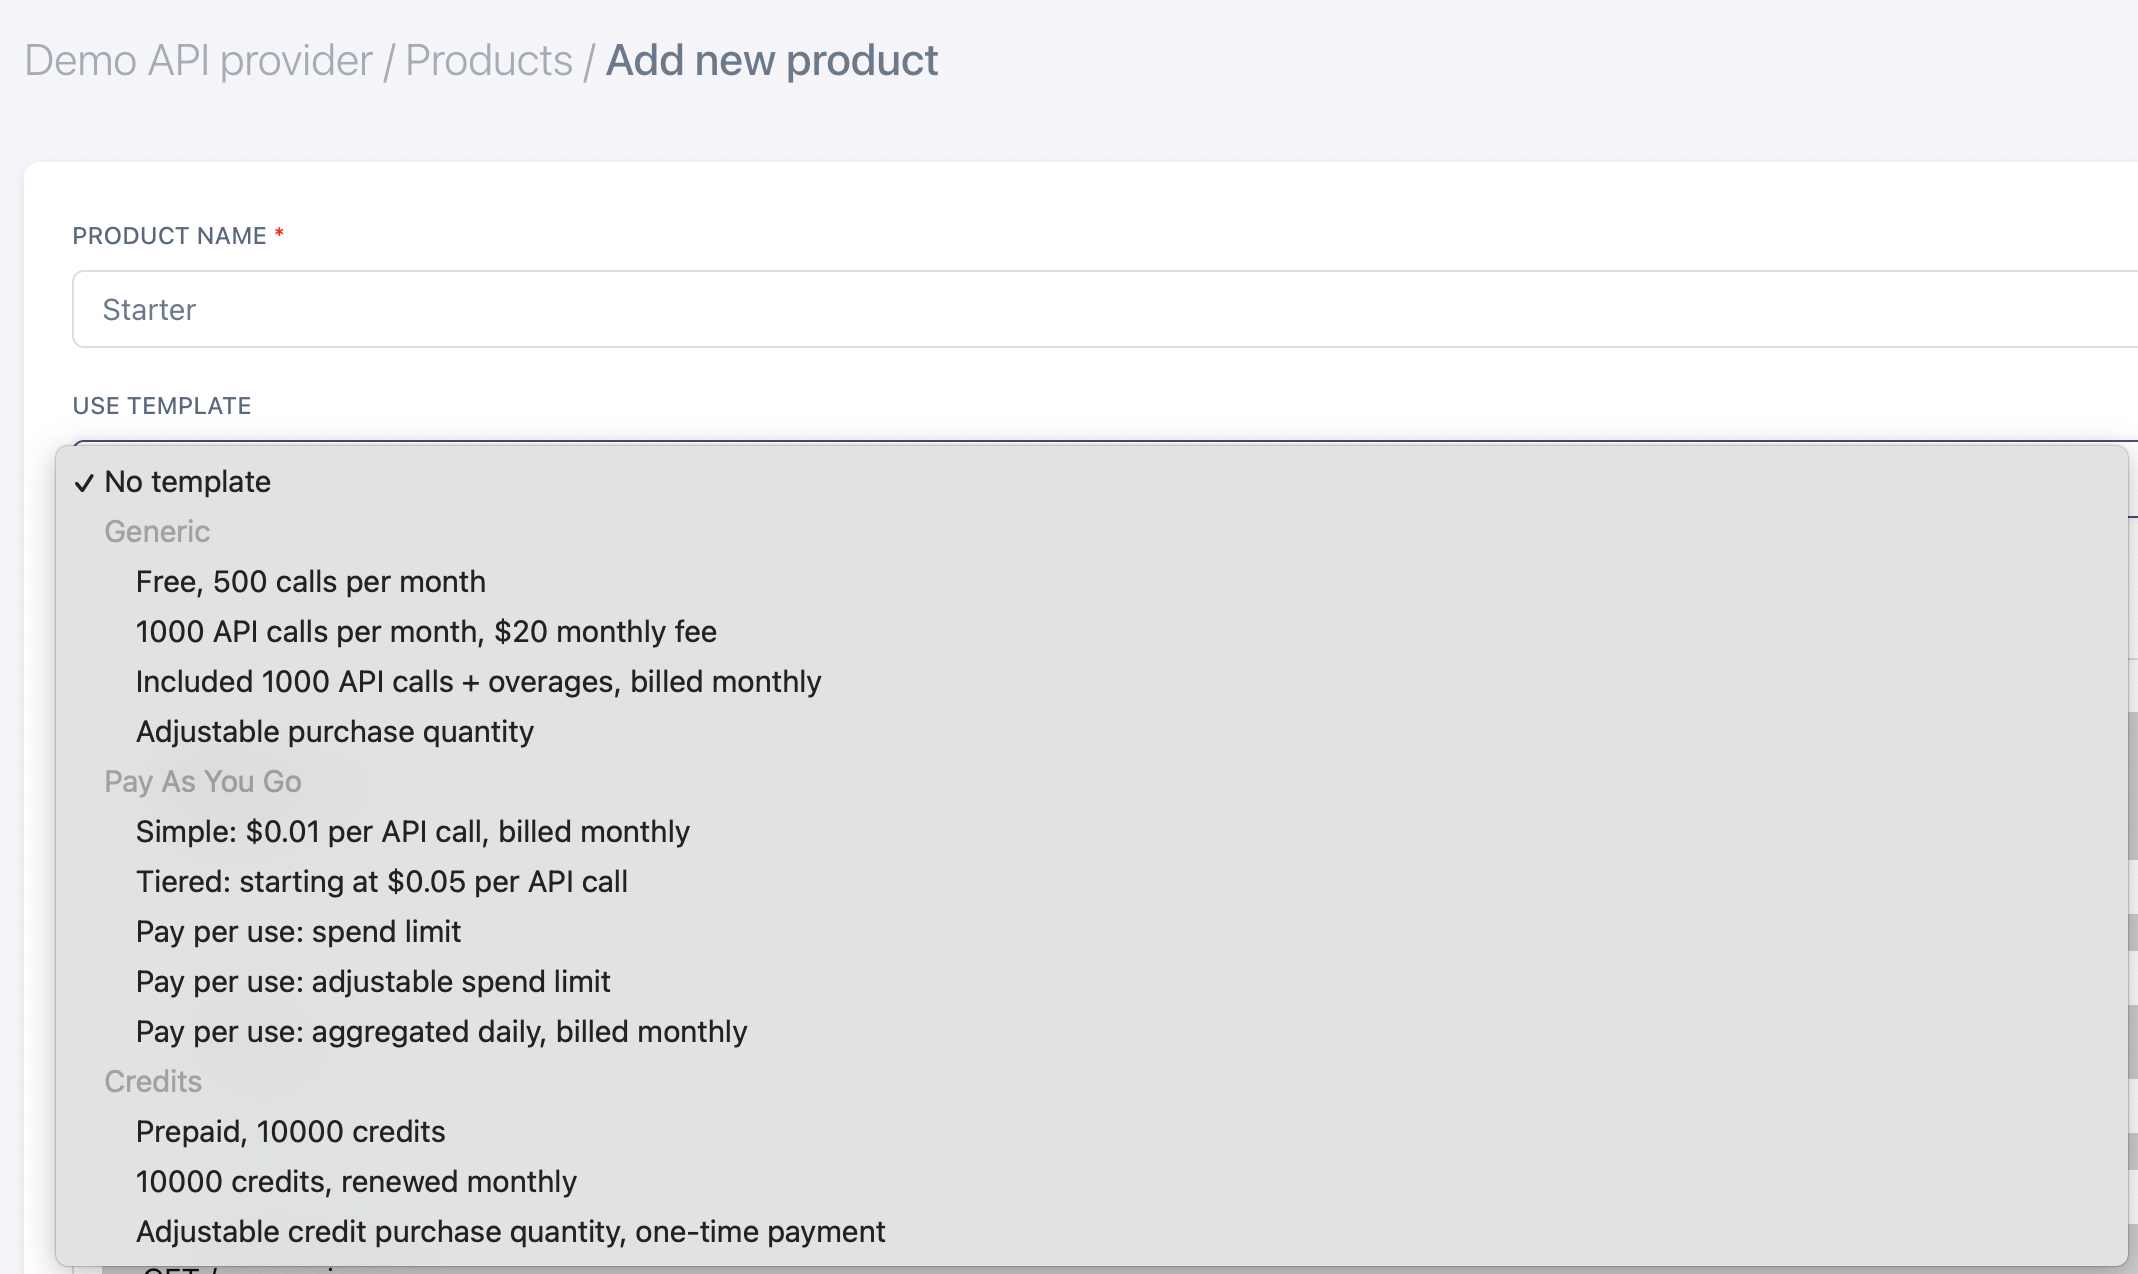Select "Tiered: starting at $0.05 per API call"
The image size is (2138, 1274).
coord(382,881)
